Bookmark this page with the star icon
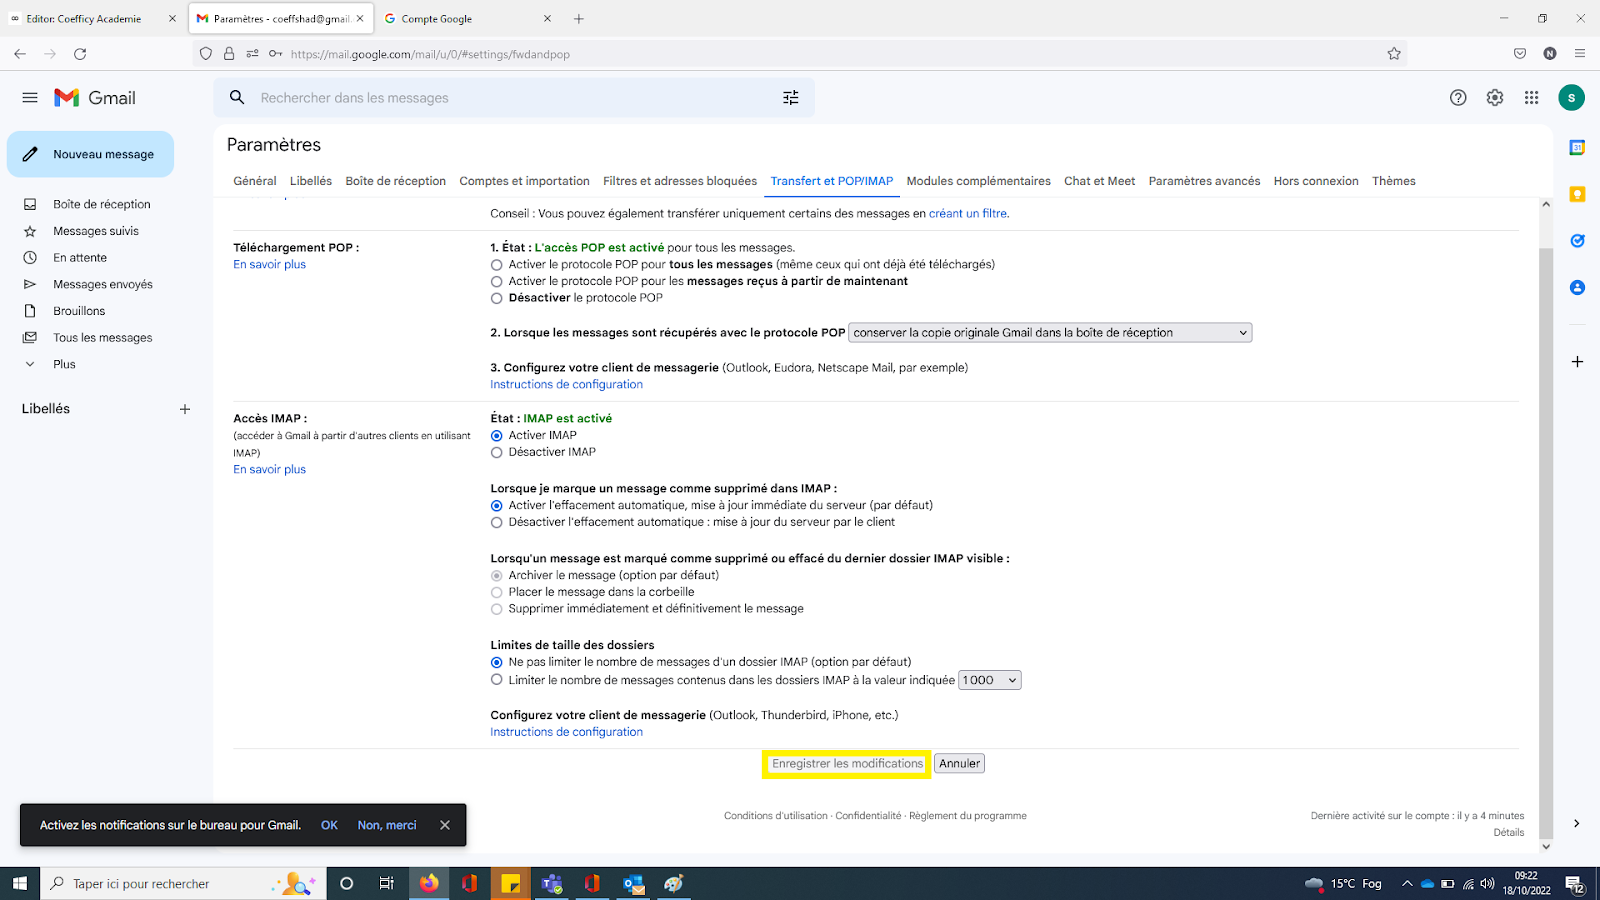 (1394, 54)
